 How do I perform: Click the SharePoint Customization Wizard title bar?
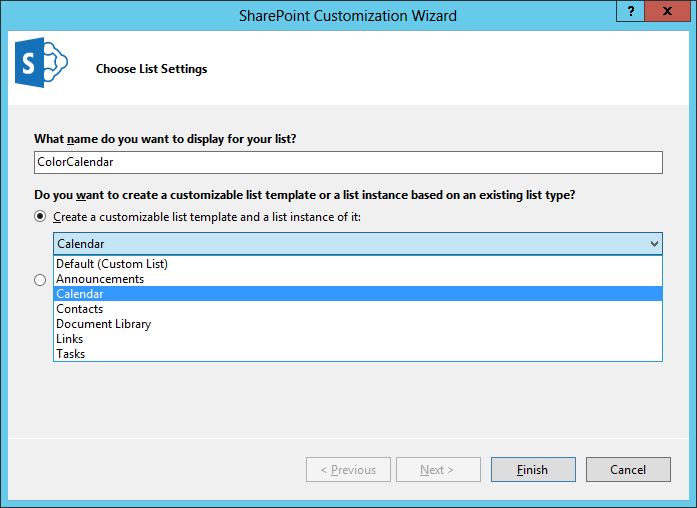348,16
